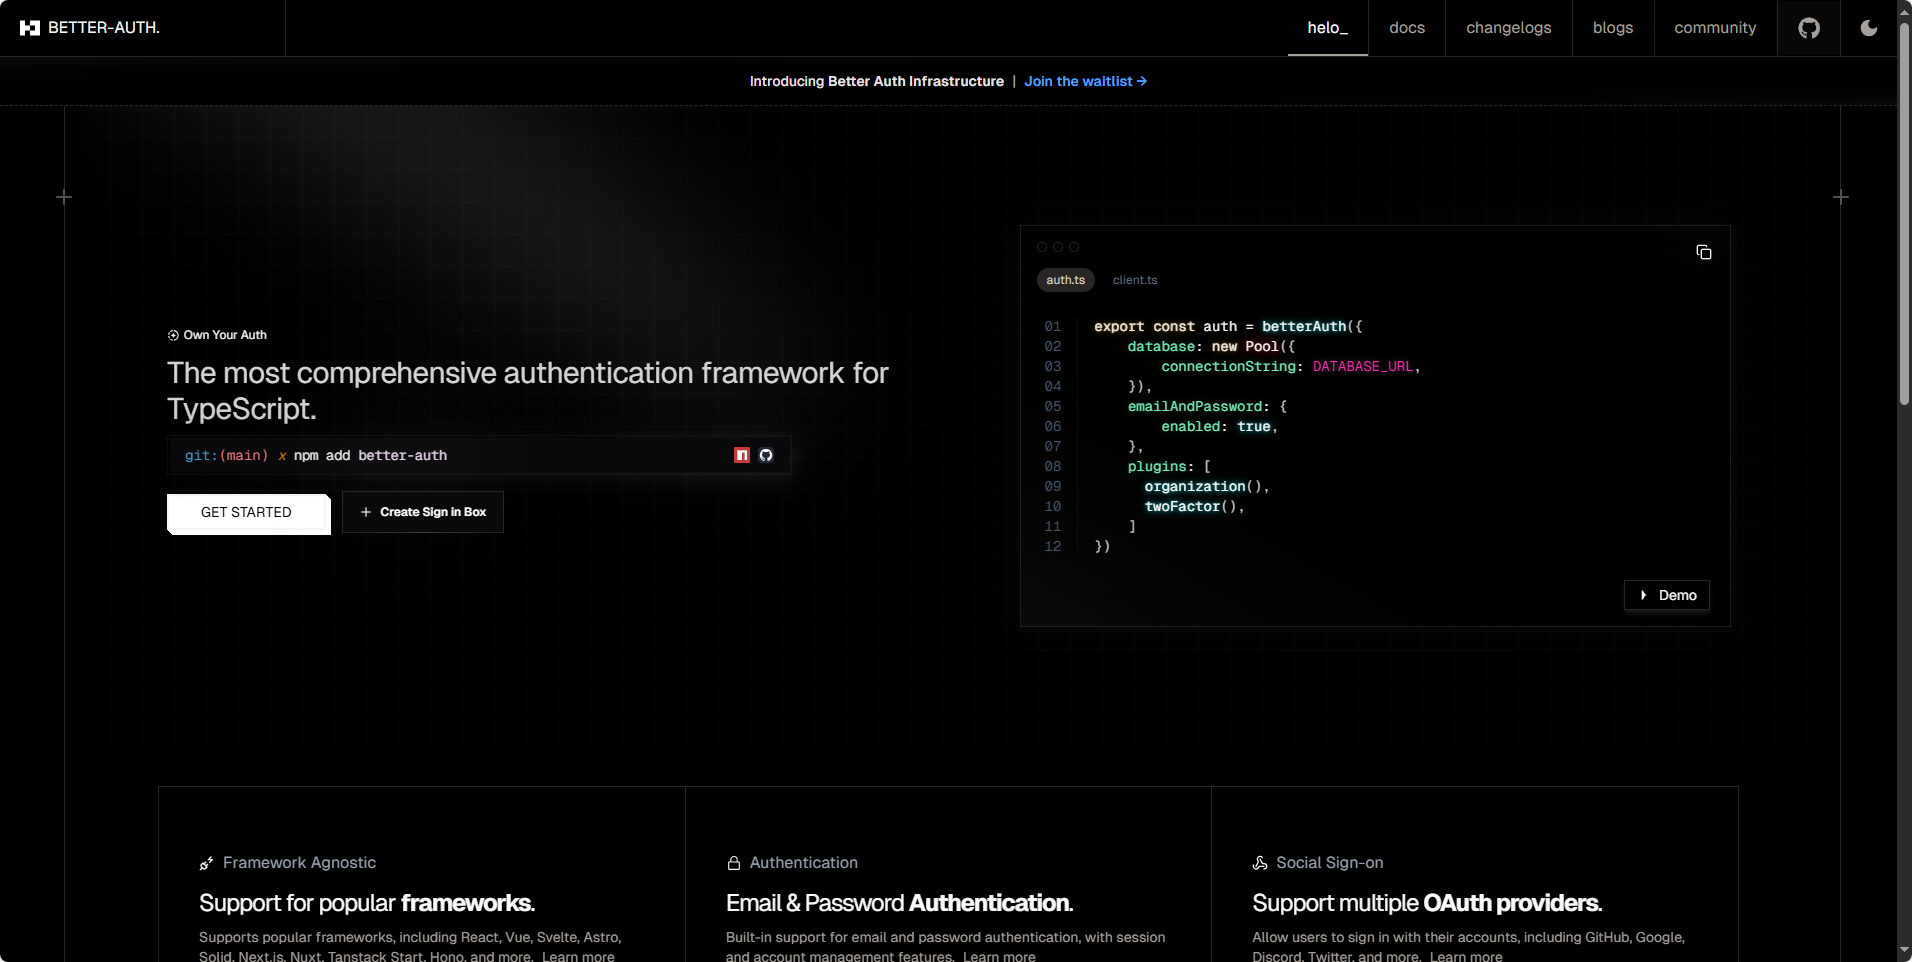Click the Better-Auth logo icon

[x=30, y=28]
